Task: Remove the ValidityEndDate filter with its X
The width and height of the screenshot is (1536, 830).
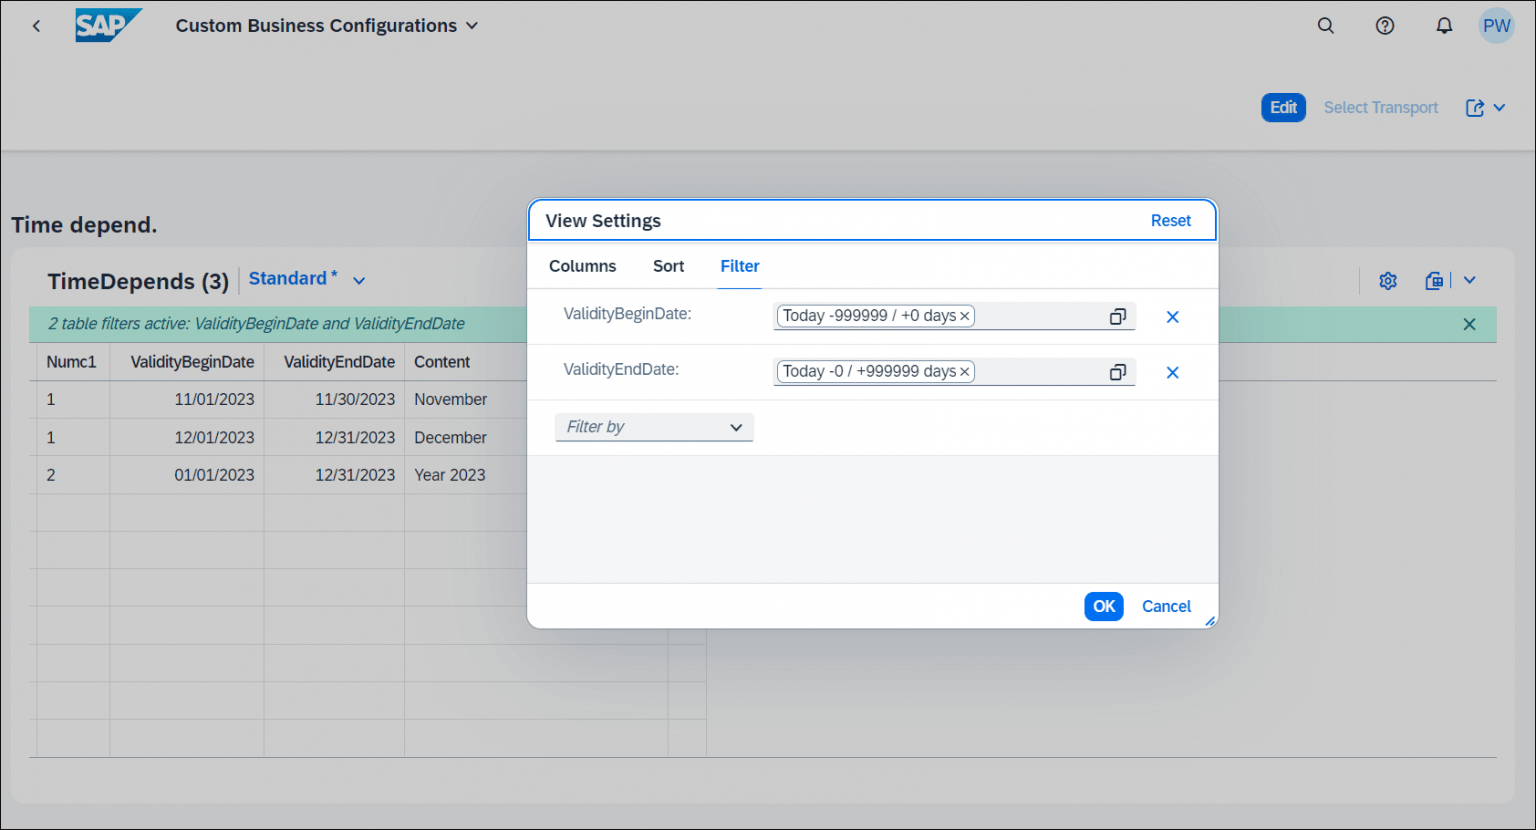Action: tap(1172, 371)
